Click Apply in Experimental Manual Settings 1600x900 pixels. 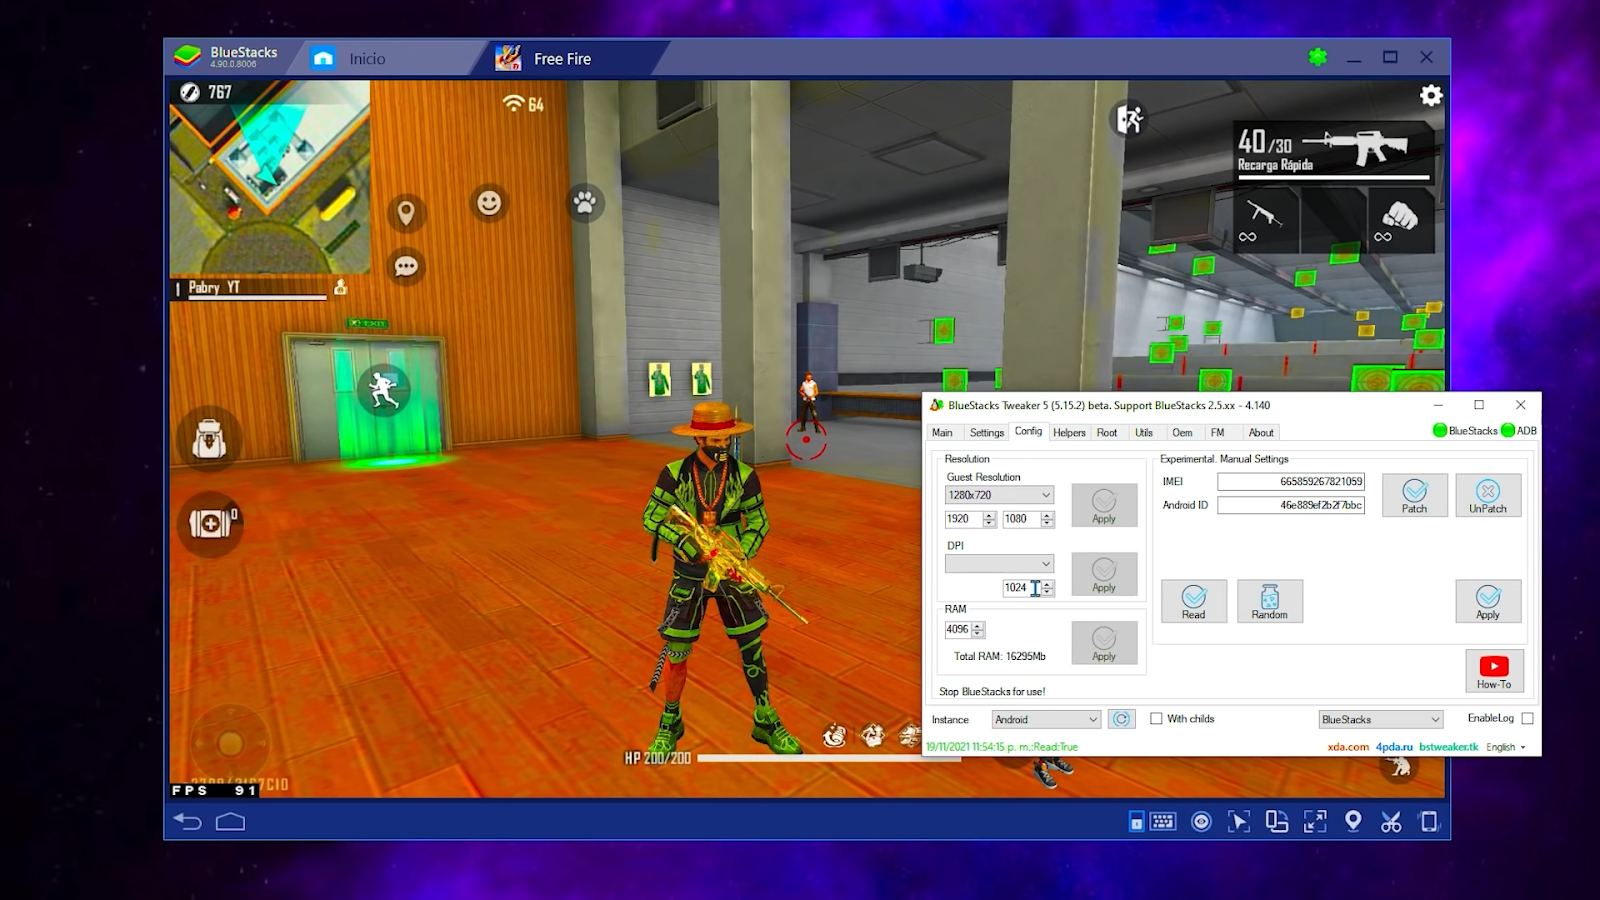pyautogui.click(x=1488, y=601)
